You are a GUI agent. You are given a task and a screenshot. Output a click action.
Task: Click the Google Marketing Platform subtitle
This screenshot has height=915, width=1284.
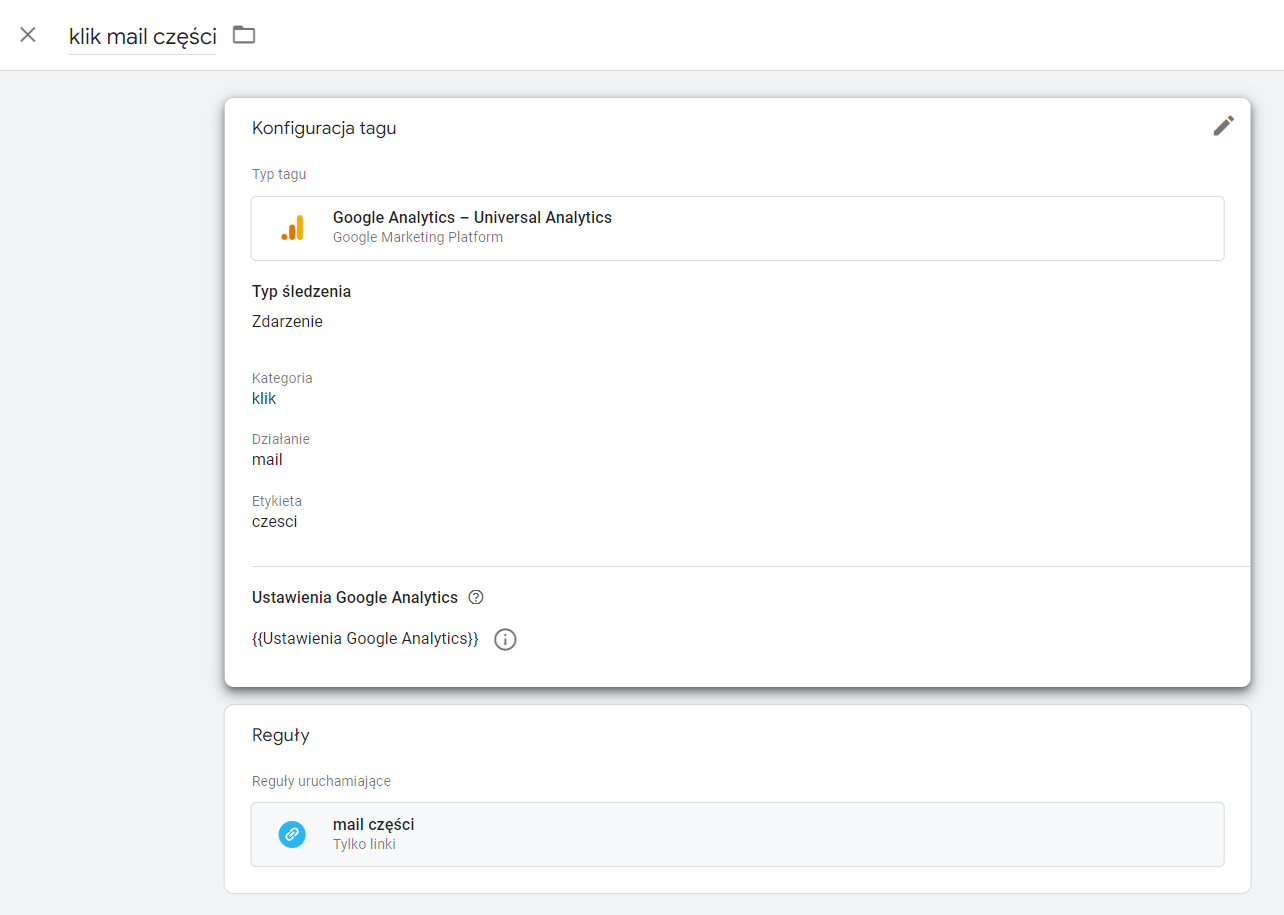[x=418, y=237]
